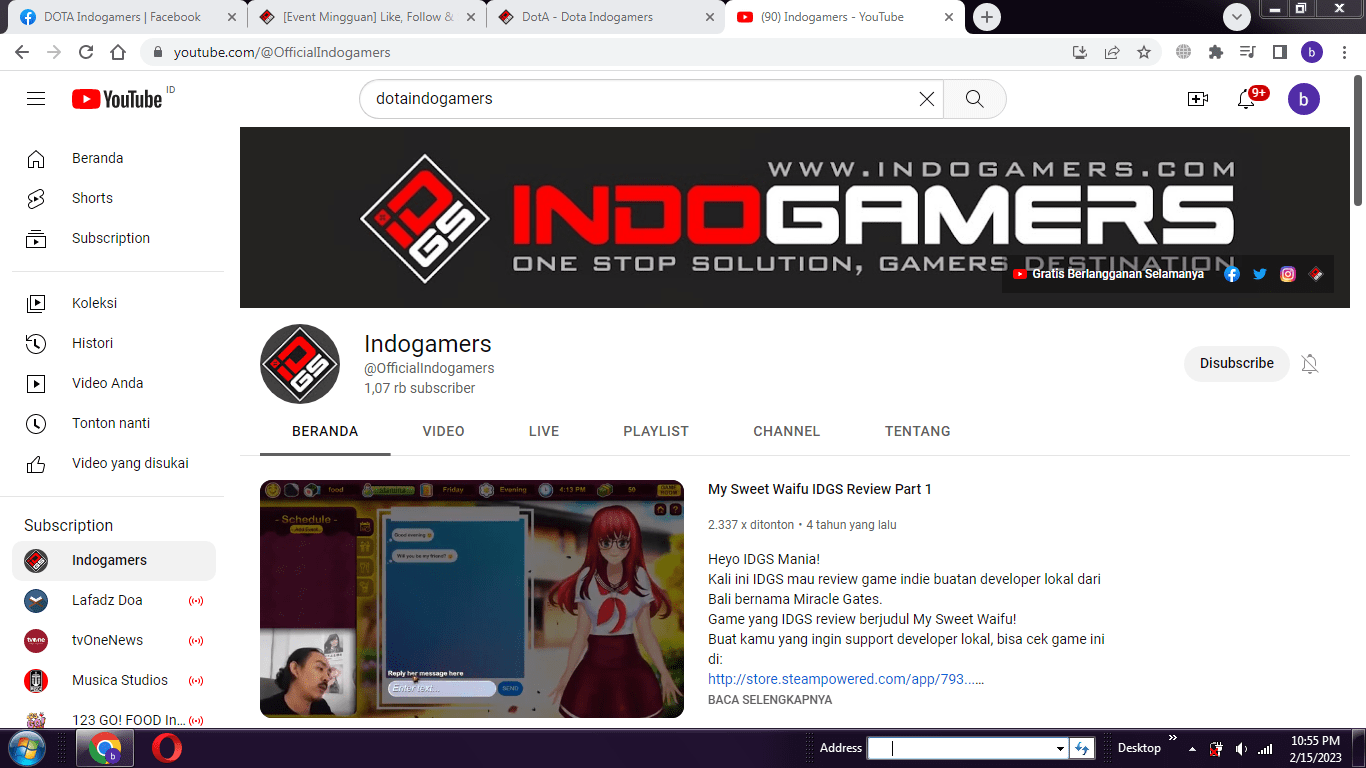This screenshot has height=768, width=1366.
Task: Switch to the VIDEO channel tab
Action: pyautogui.click(x=443, y=431)
